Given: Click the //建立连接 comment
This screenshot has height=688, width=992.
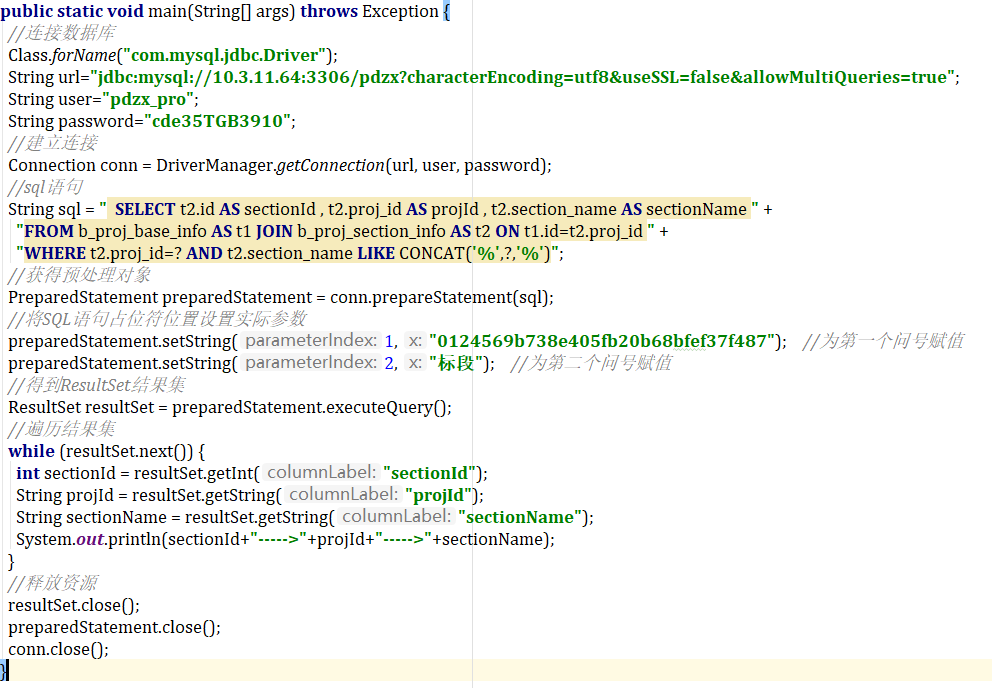Looking at the screenshot, I should click(x=53, y=144).
